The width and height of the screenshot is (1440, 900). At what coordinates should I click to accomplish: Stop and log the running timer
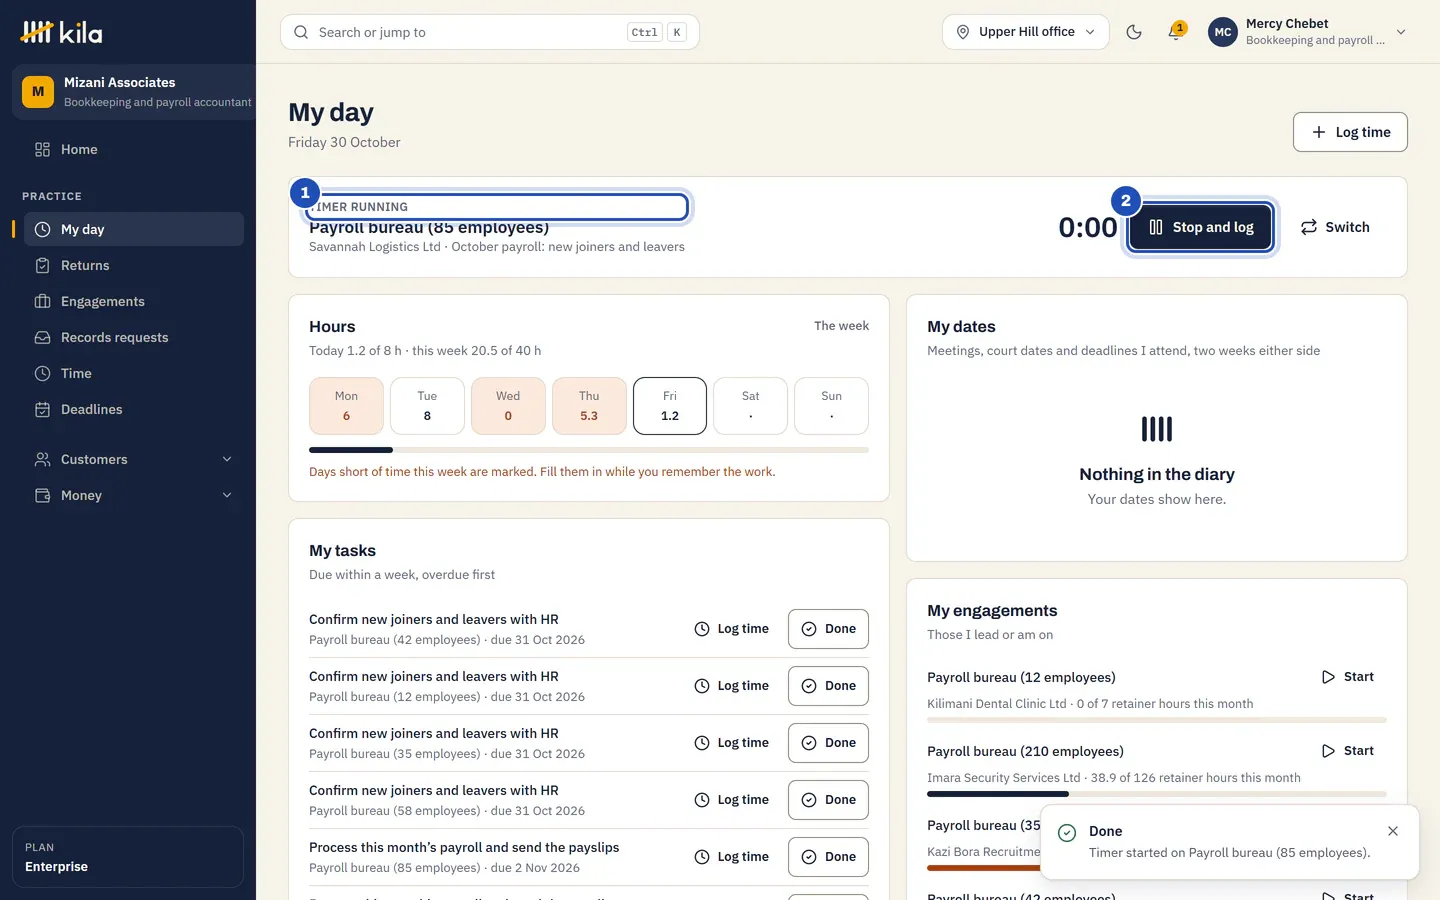1200,227
